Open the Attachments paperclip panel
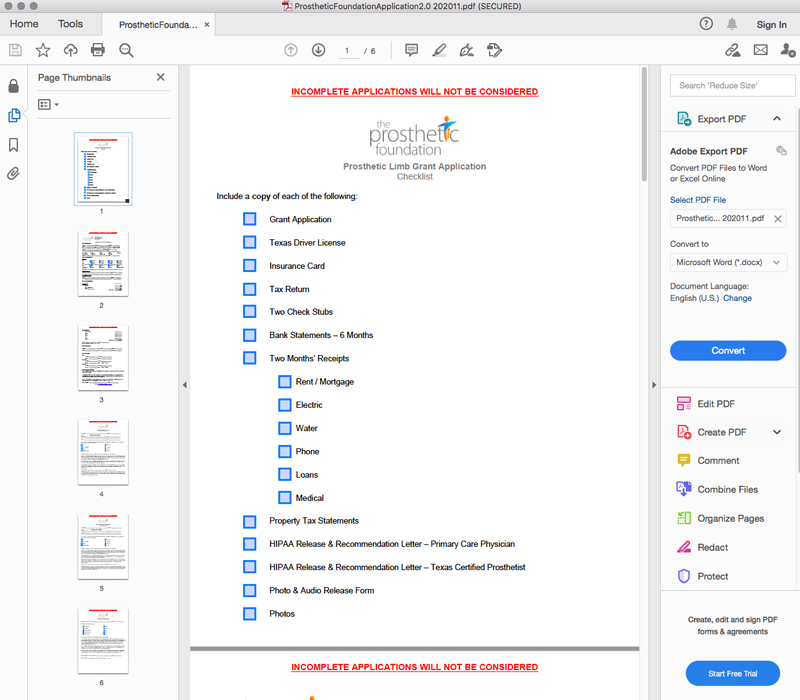 (14, 174)
